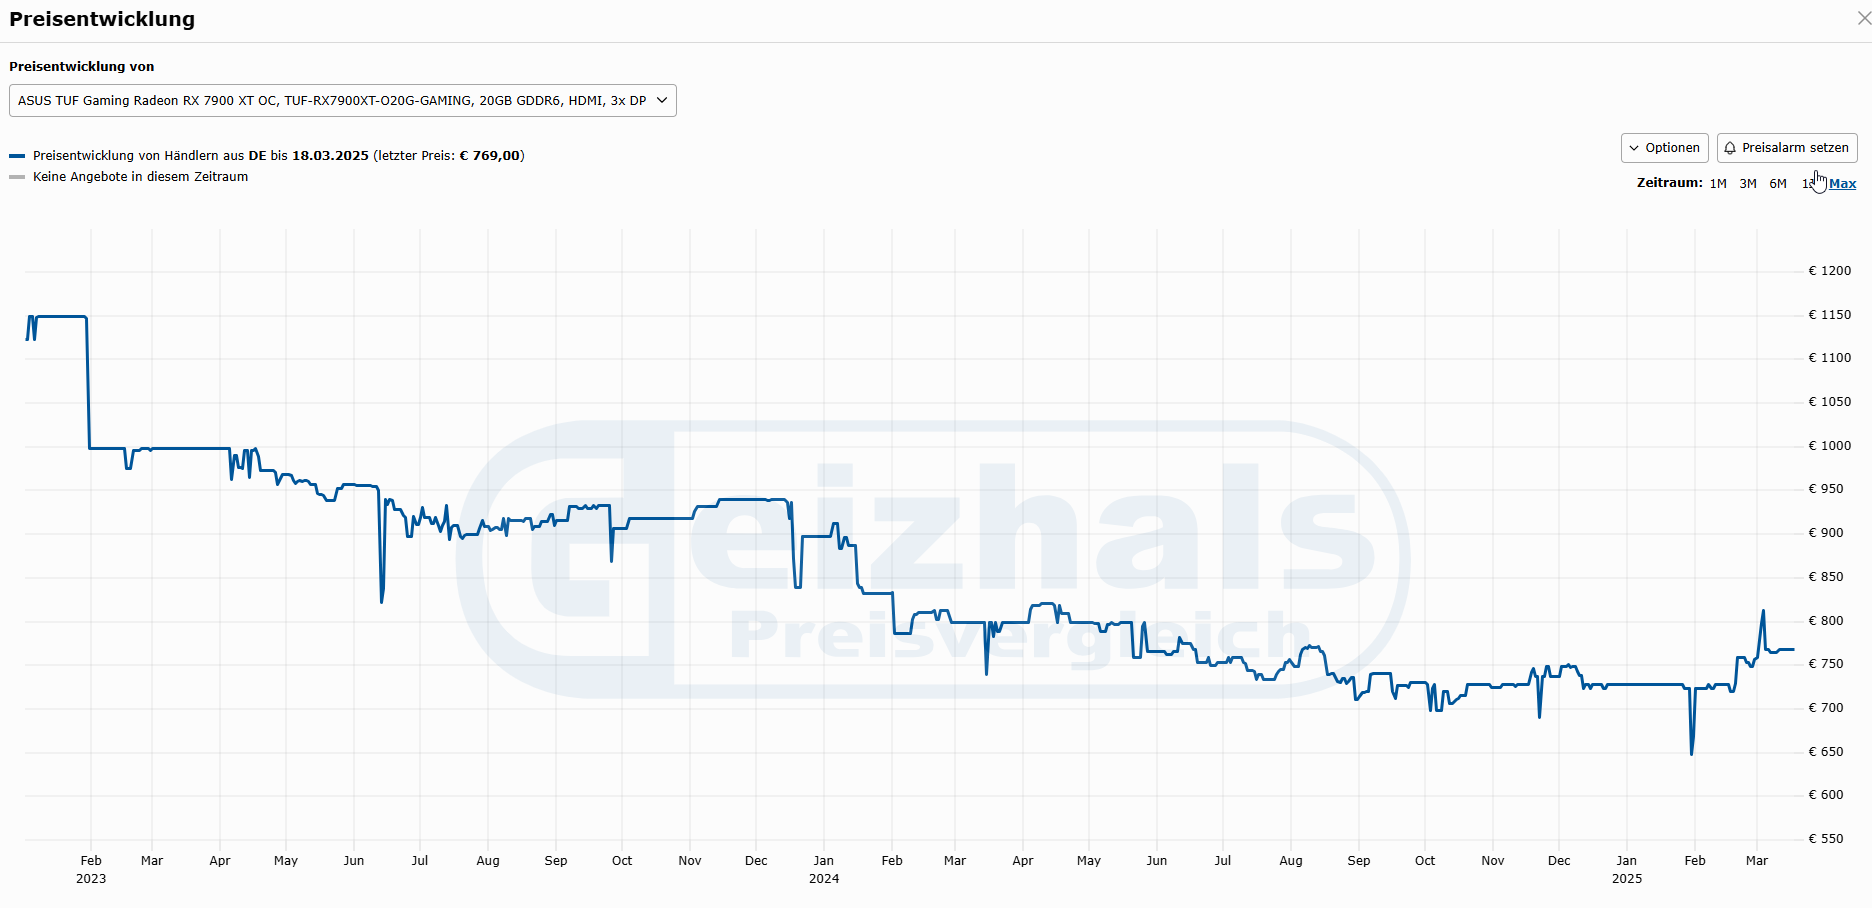Select the 3M time range
Viewport: 1872px width, 908px height.
(x=1748, y=184)
